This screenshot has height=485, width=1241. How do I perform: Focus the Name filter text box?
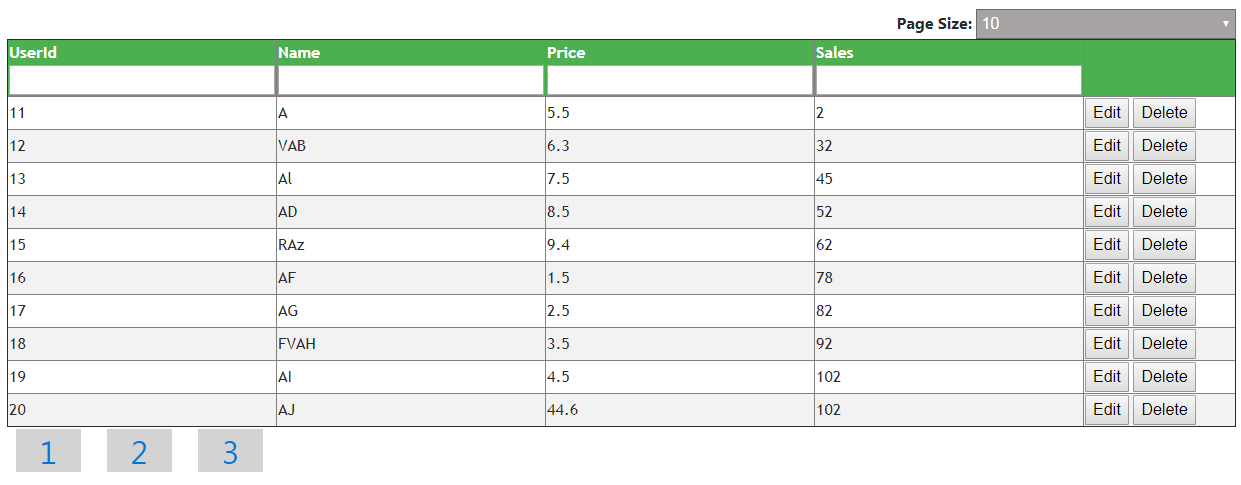(410, 80)
